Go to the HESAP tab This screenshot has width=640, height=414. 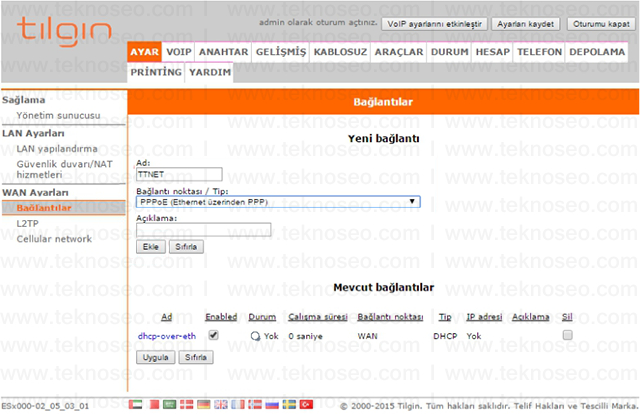click(493, 52)
